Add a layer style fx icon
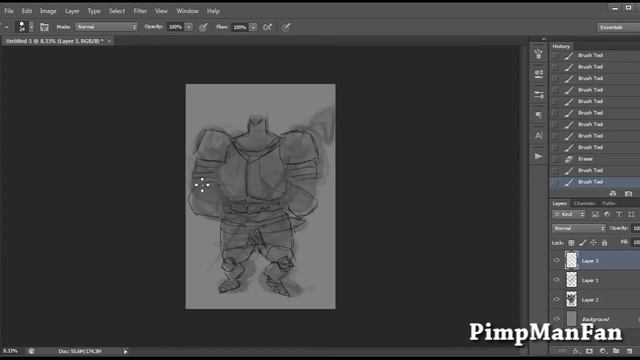Image resolution: width=640 pixels, height=360 pixels. [x=576, y=351]
